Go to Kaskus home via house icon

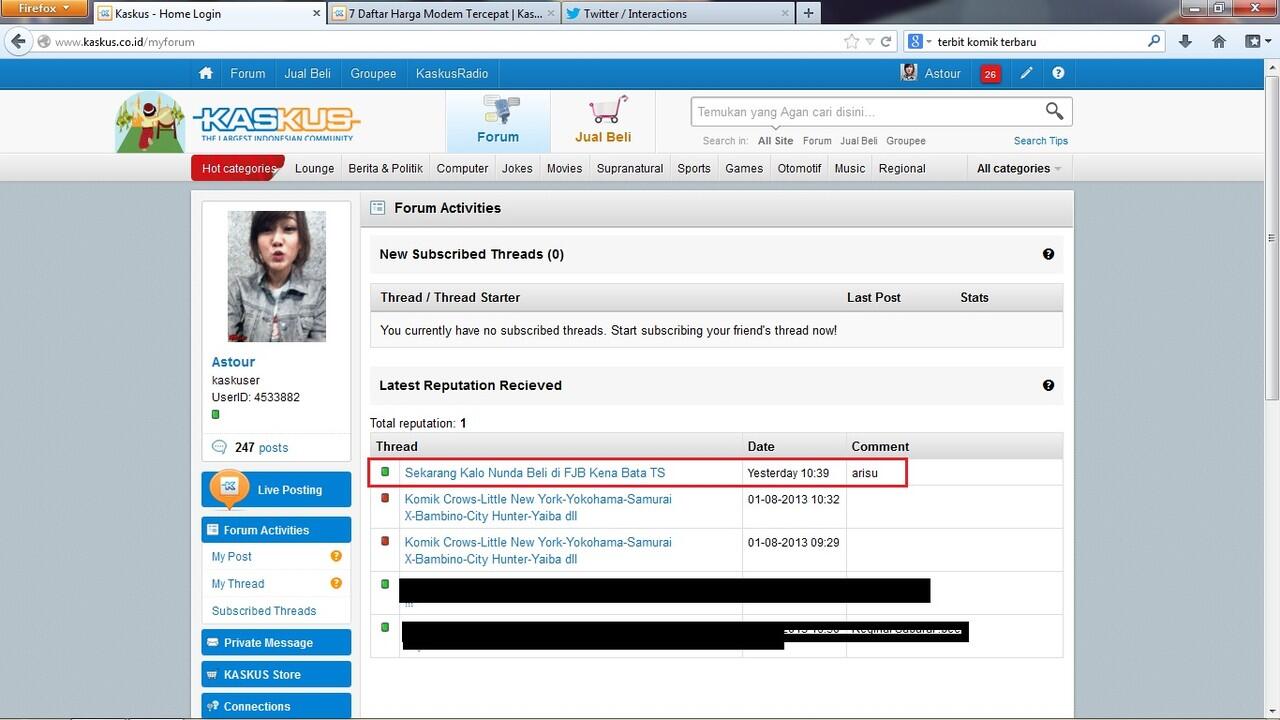point(206,73)
